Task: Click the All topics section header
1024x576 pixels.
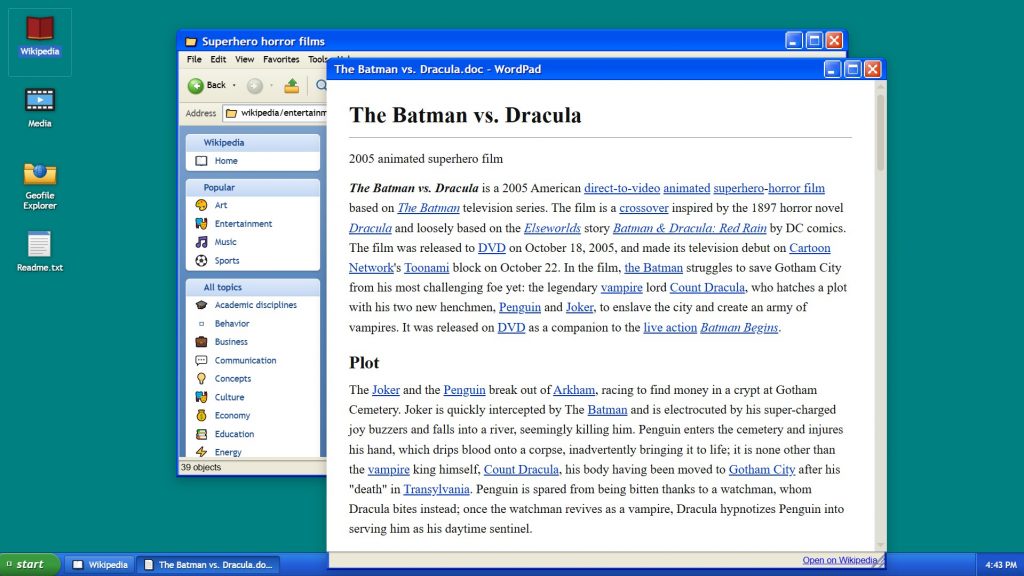Action: (x=253, y=287)
